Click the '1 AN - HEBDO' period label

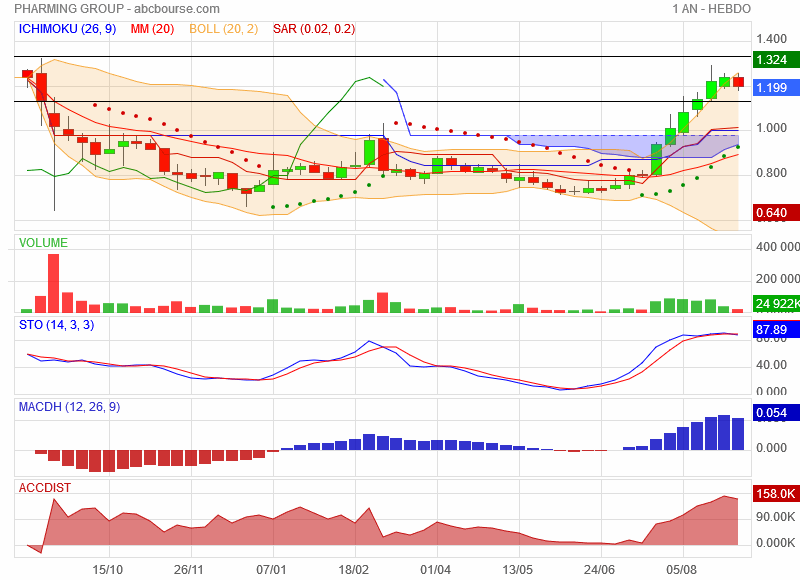(711, 9)
